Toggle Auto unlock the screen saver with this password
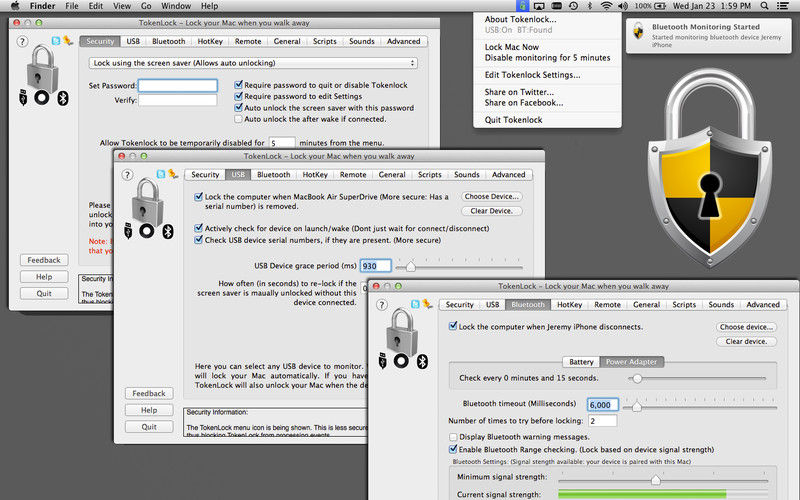Image resolution: width=800 pixels, height=500 pixels. coord(238,108)
